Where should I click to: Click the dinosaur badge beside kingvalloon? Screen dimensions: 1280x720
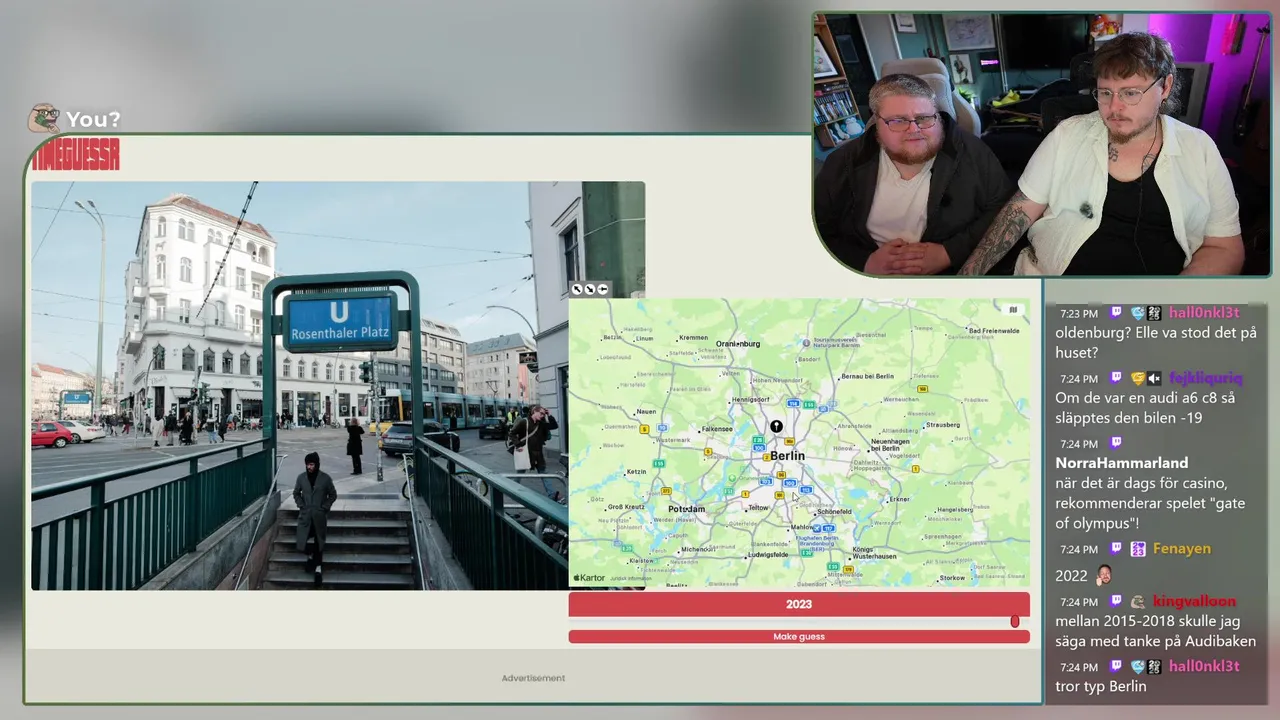pyautogui.click(x=1138, y=601)
